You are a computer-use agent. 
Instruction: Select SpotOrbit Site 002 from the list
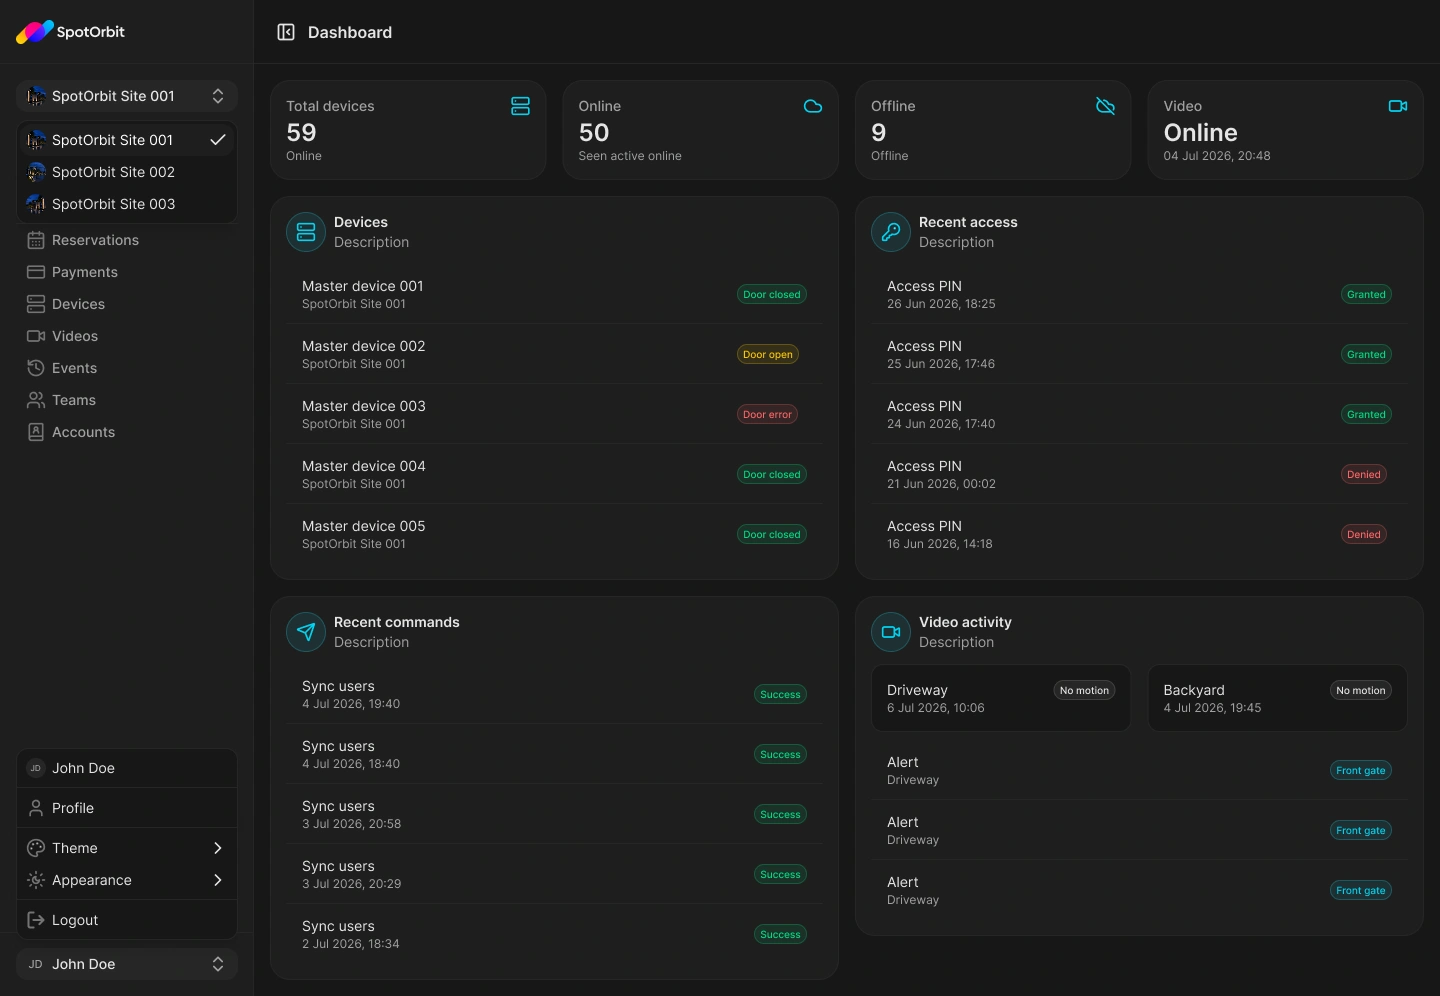[x=127, y=172]
